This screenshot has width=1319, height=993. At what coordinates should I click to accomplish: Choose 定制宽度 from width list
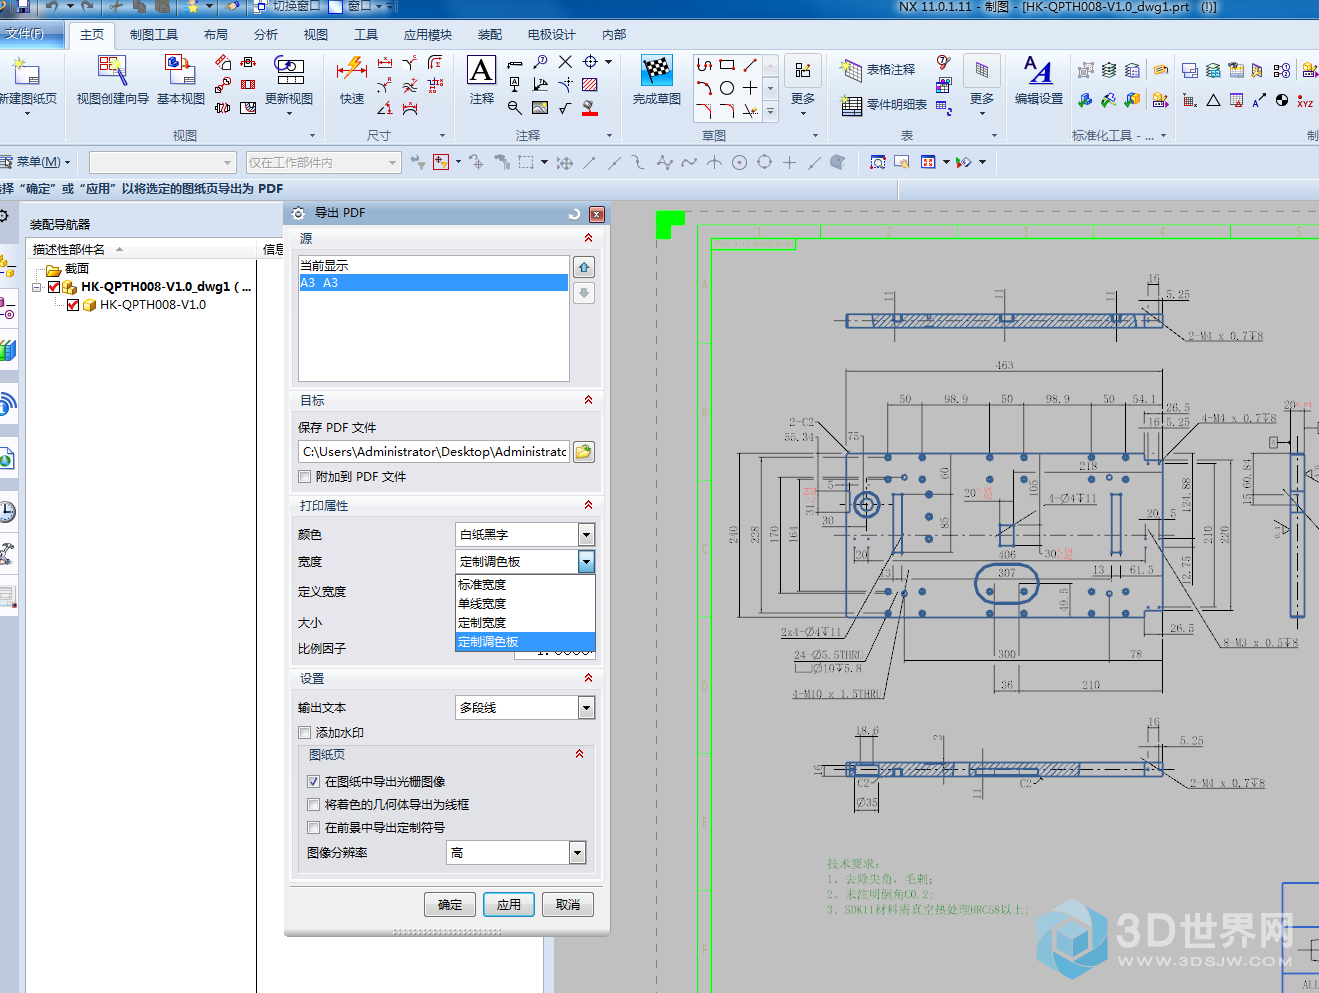click(525, 623)
